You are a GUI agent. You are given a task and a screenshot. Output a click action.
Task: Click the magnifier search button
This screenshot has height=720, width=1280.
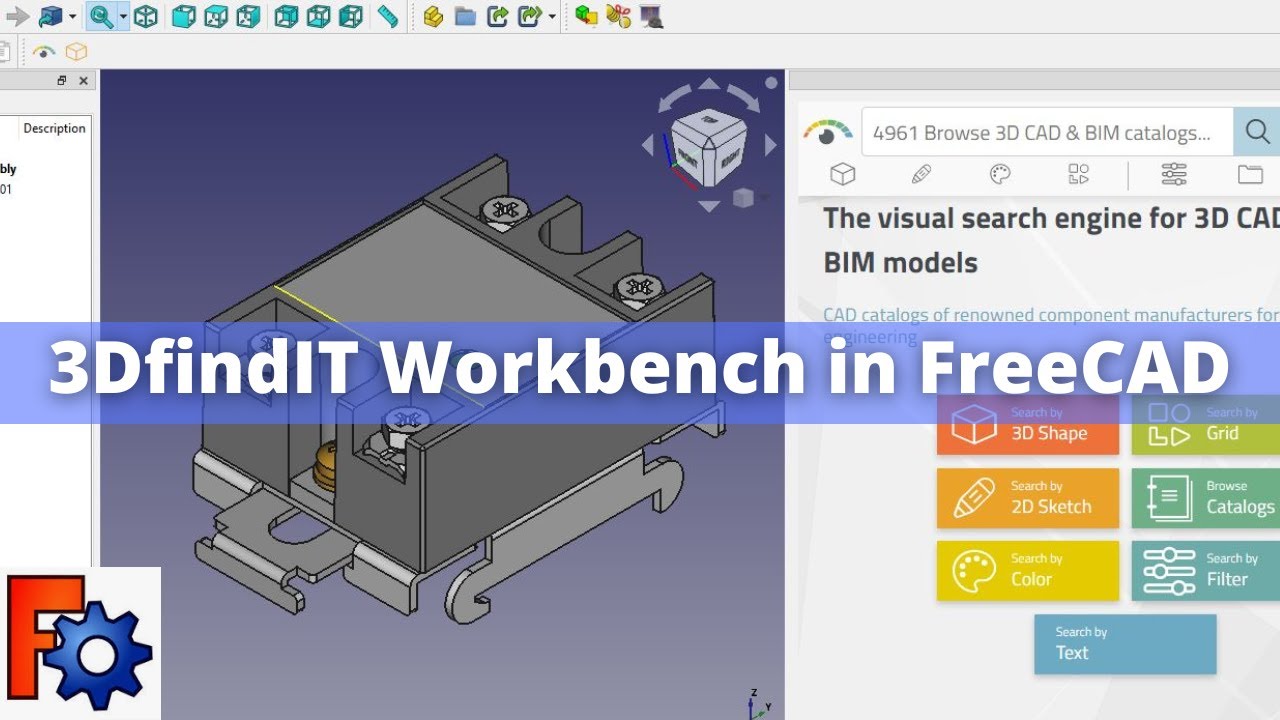[x=1256, y=132]
